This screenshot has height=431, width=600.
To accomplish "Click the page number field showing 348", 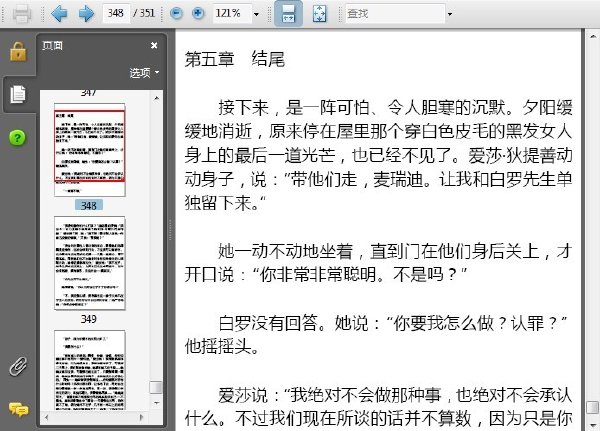I will 116,13.
